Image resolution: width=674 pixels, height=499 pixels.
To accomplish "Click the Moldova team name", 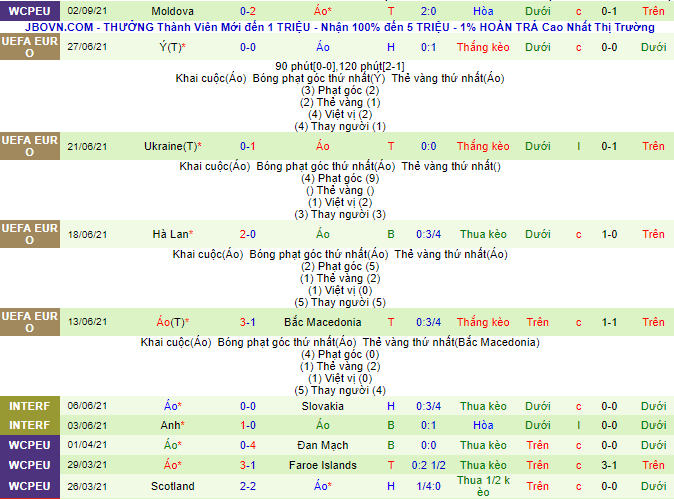I will point(172,9).
